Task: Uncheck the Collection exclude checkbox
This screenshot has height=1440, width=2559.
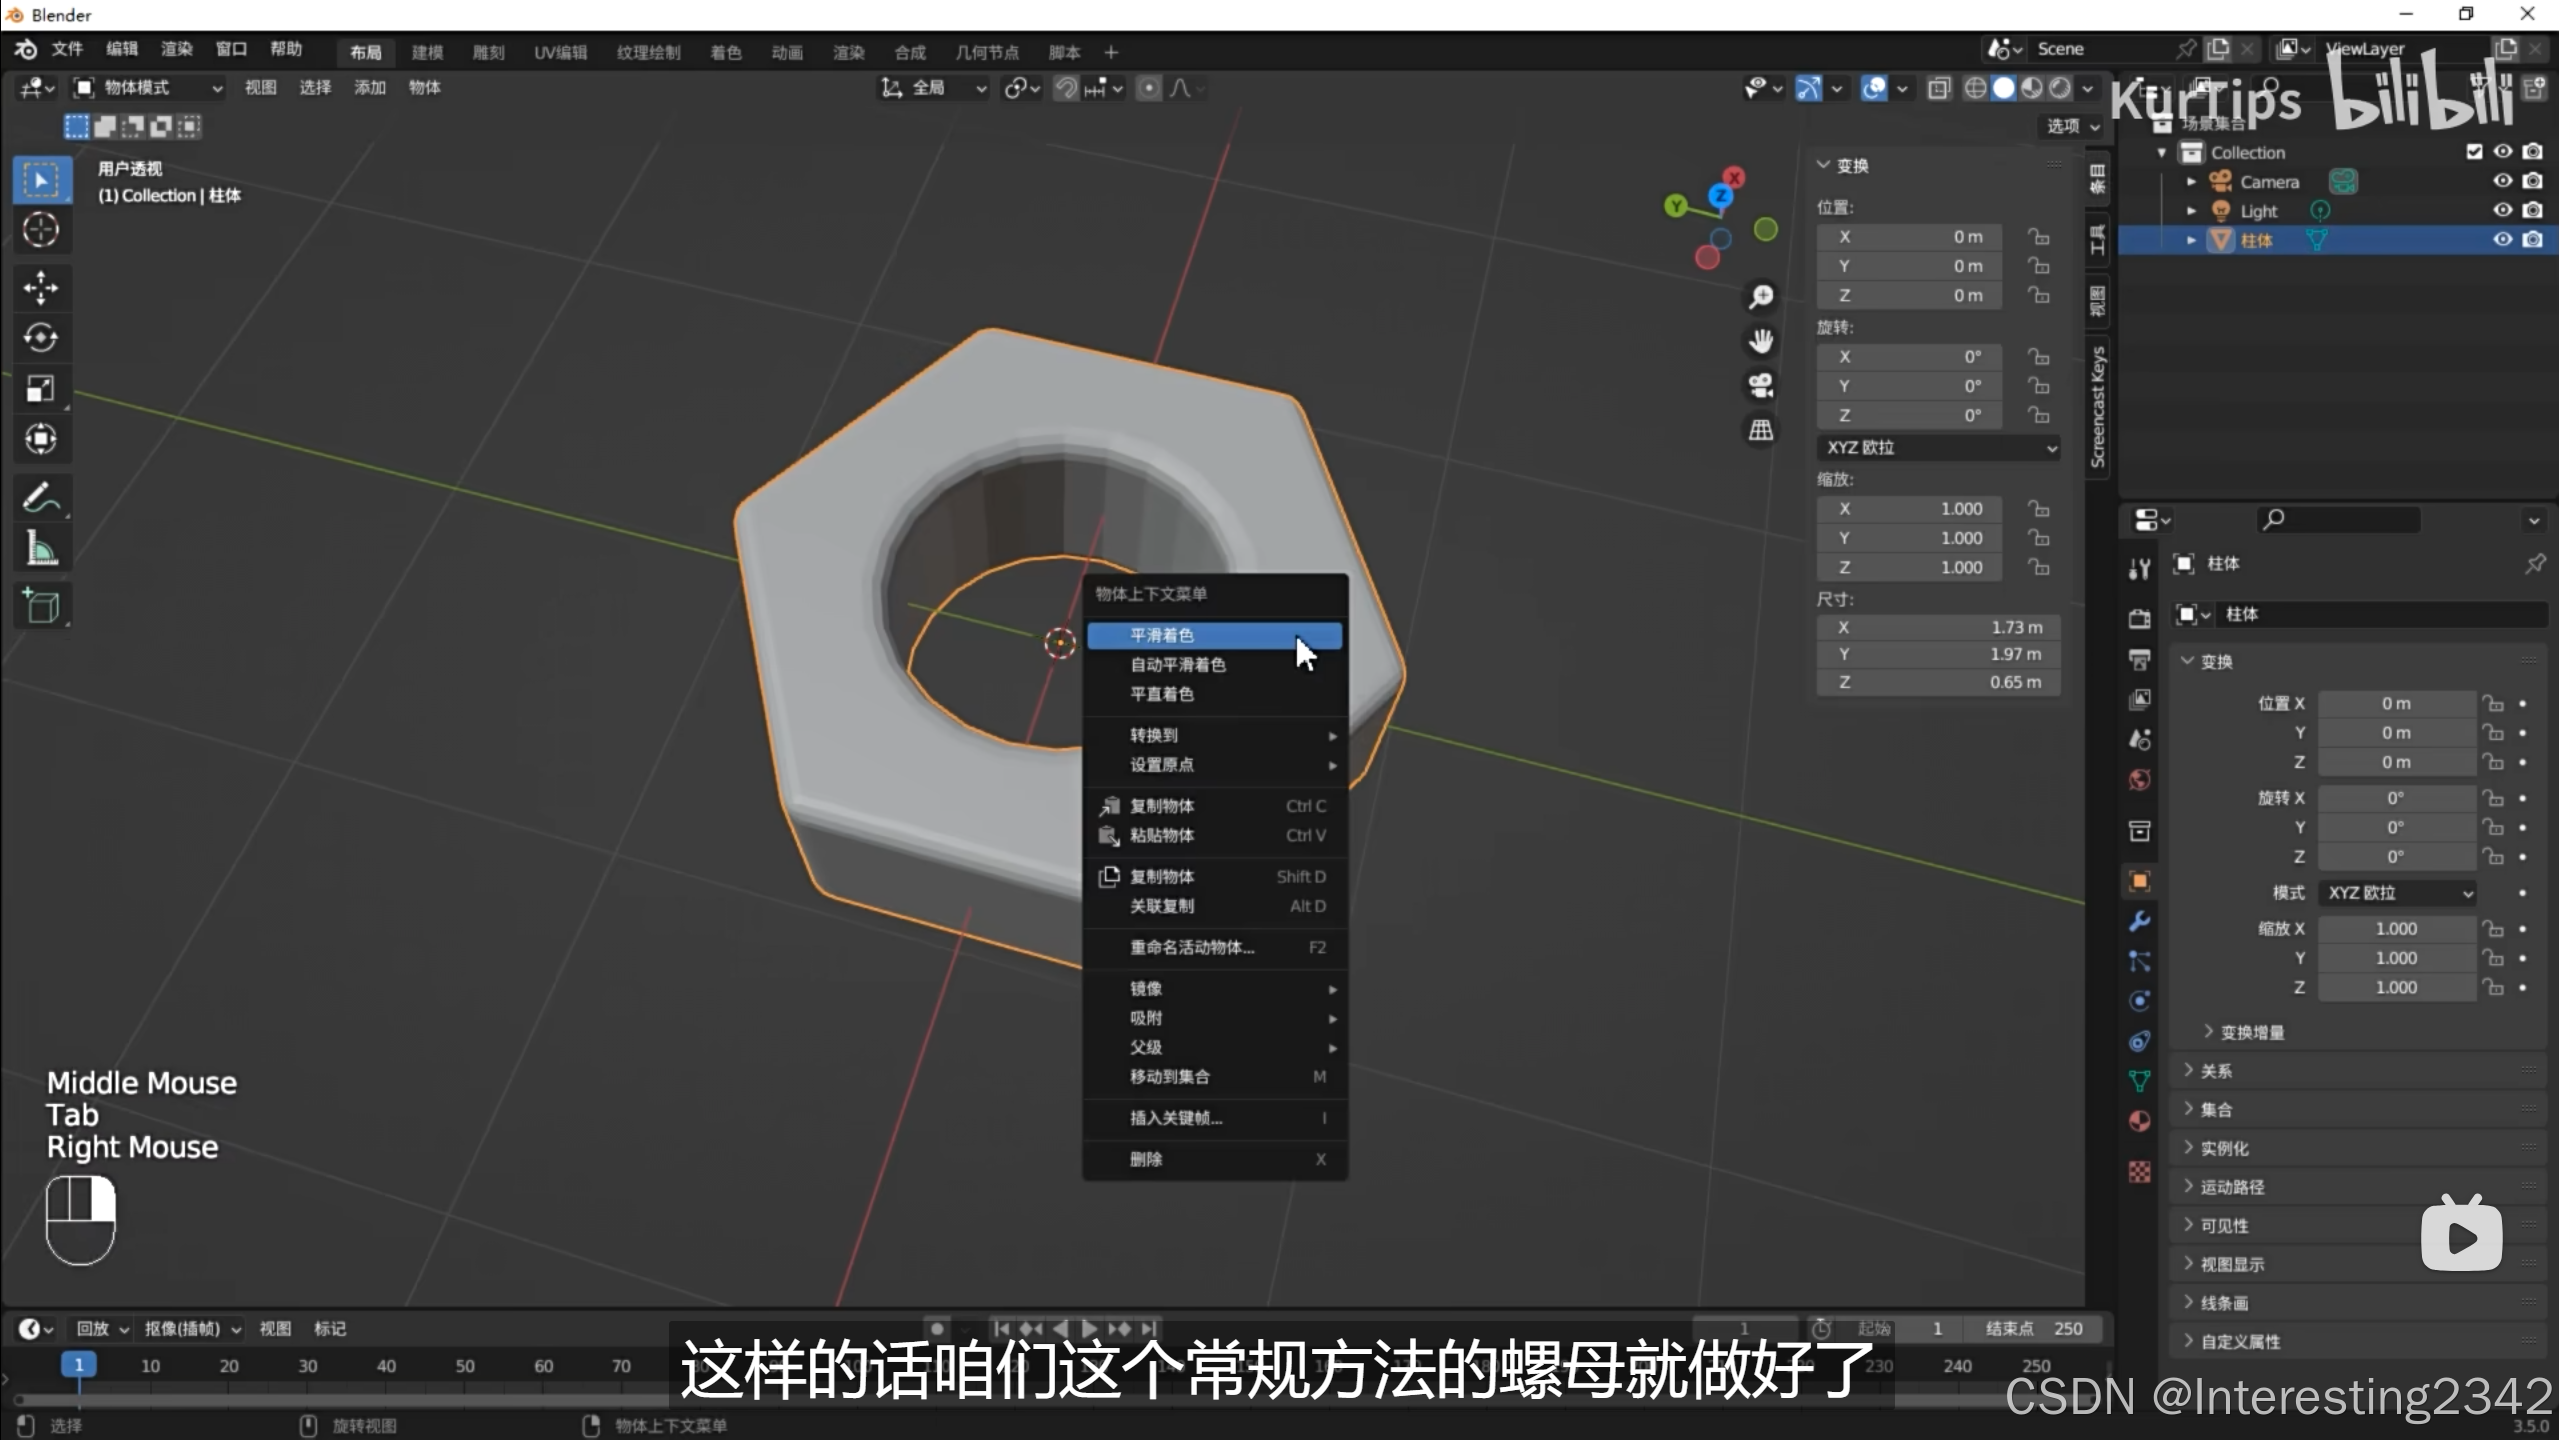Action: [x=2474, y=152]
